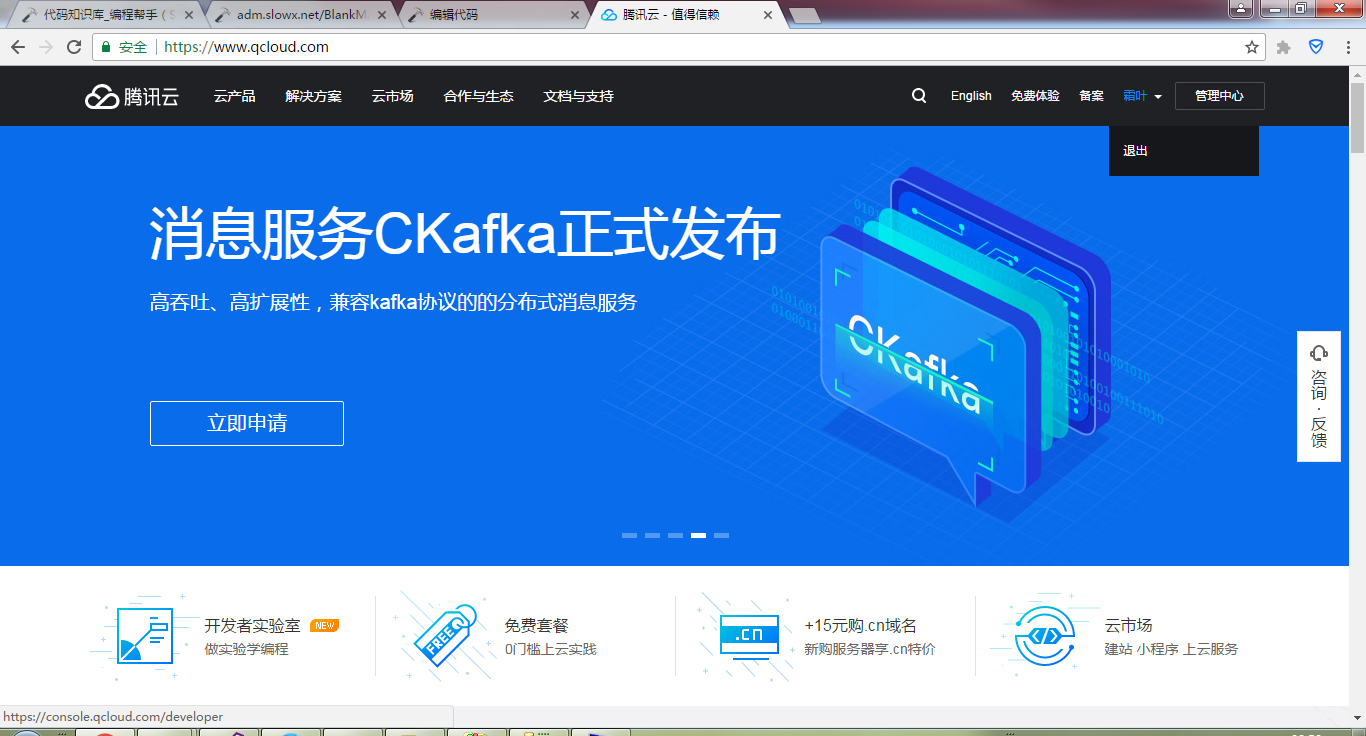Open the 咨询·反馈 side panel
This screenshot has height=736, width=1366.
1319,396
